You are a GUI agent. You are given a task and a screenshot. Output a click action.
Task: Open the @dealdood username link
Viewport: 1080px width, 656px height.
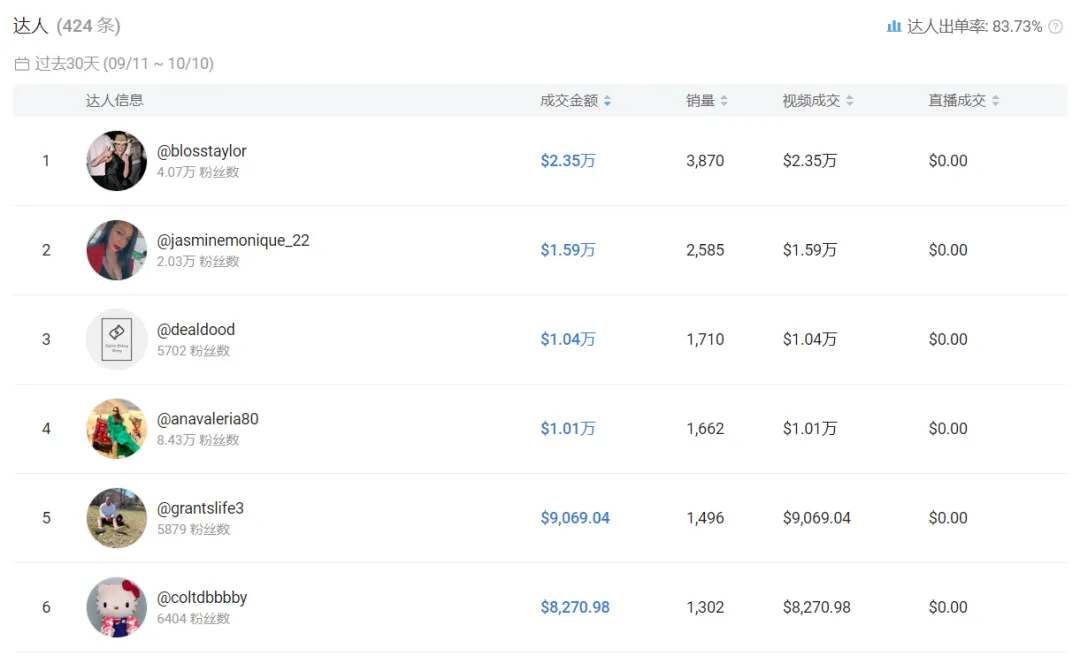click(196, 329)
